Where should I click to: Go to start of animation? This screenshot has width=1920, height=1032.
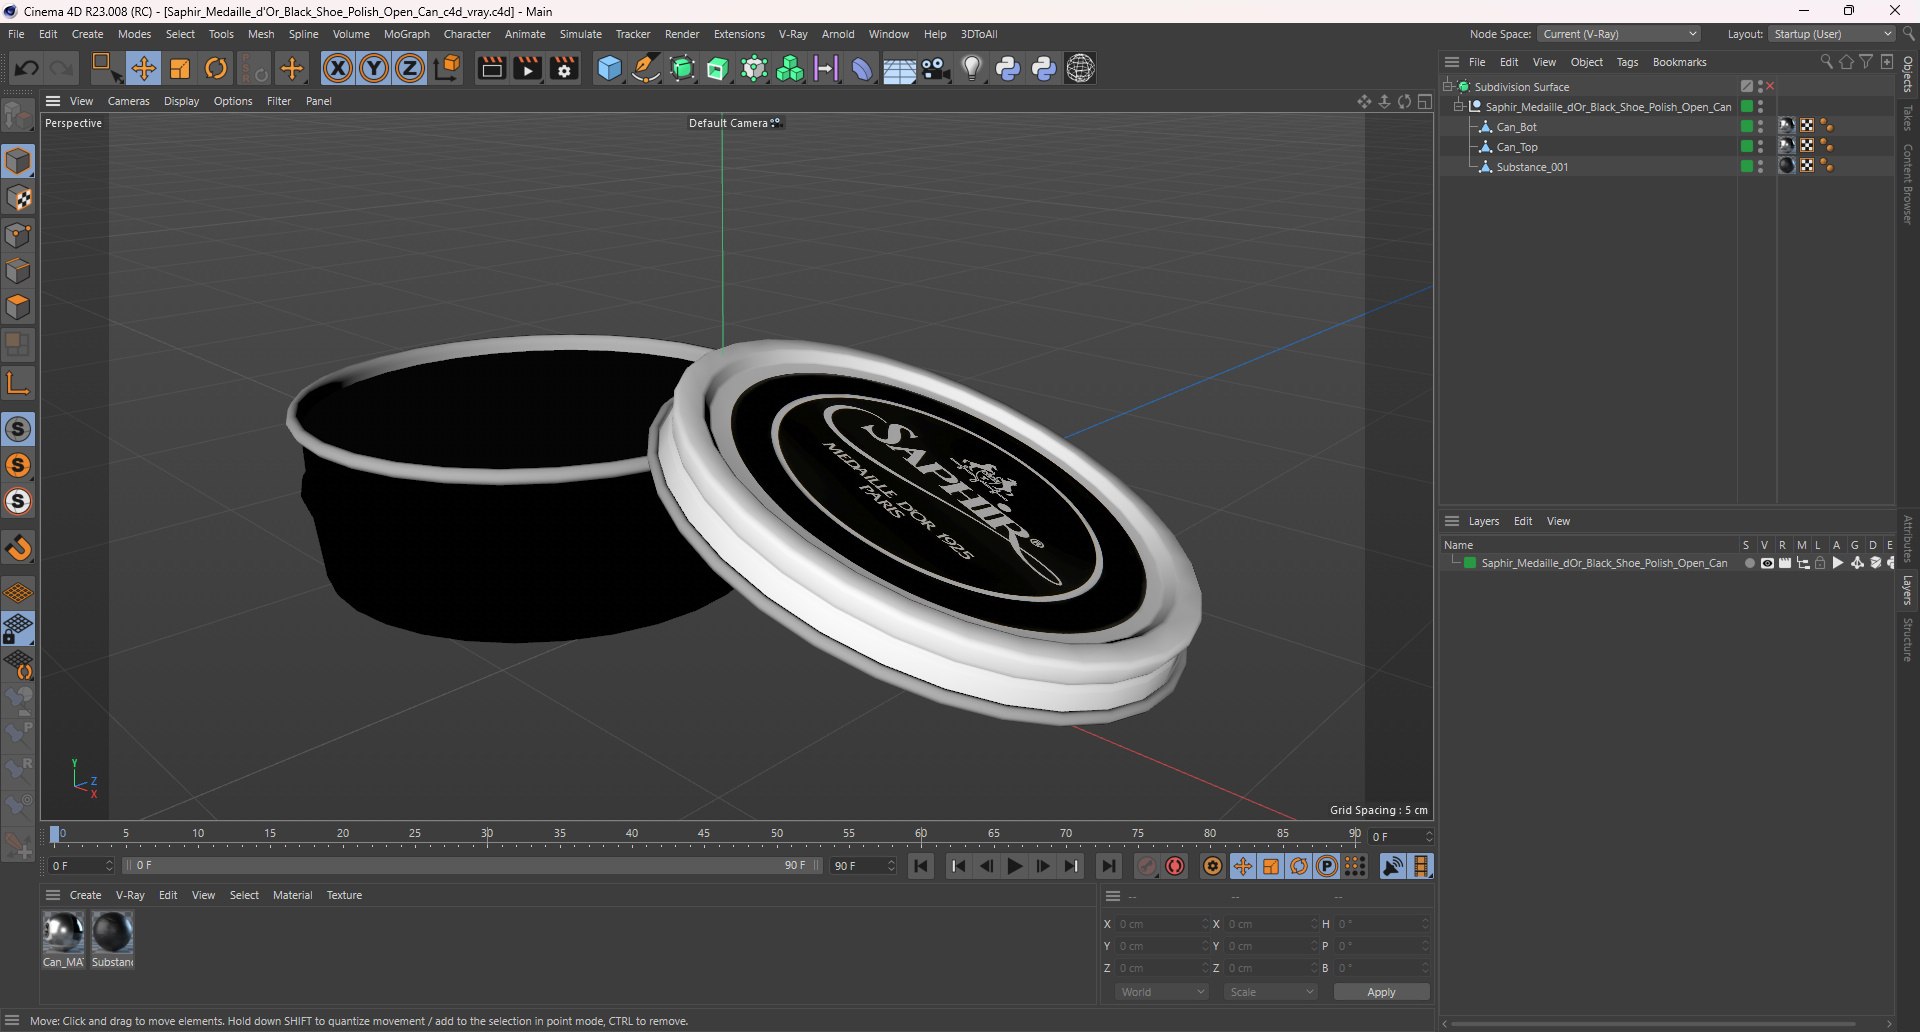921,866
